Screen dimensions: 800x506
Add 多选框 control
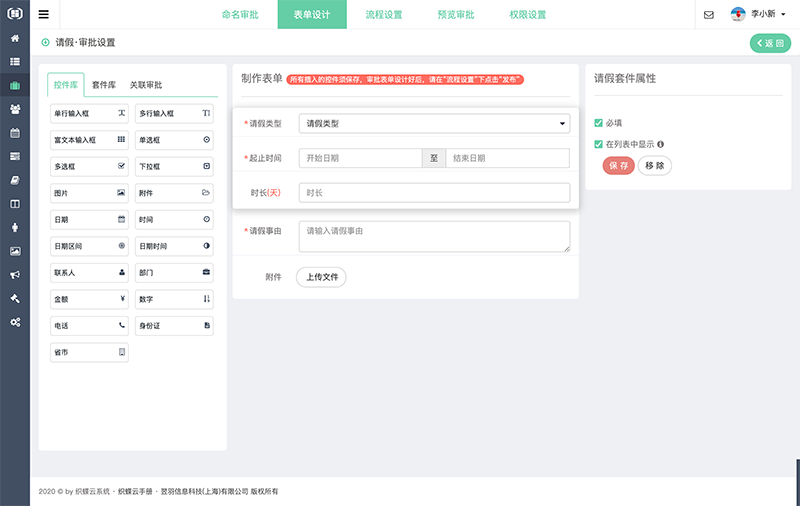(x=89, y=166)
